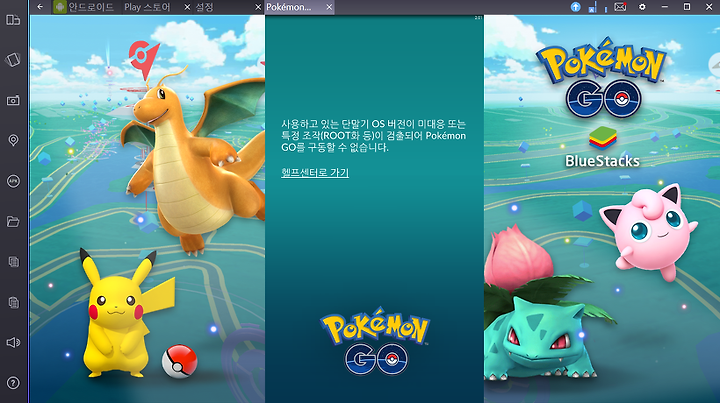Click the blue upgrade arrow icon
720x403 pixels.
575,7
